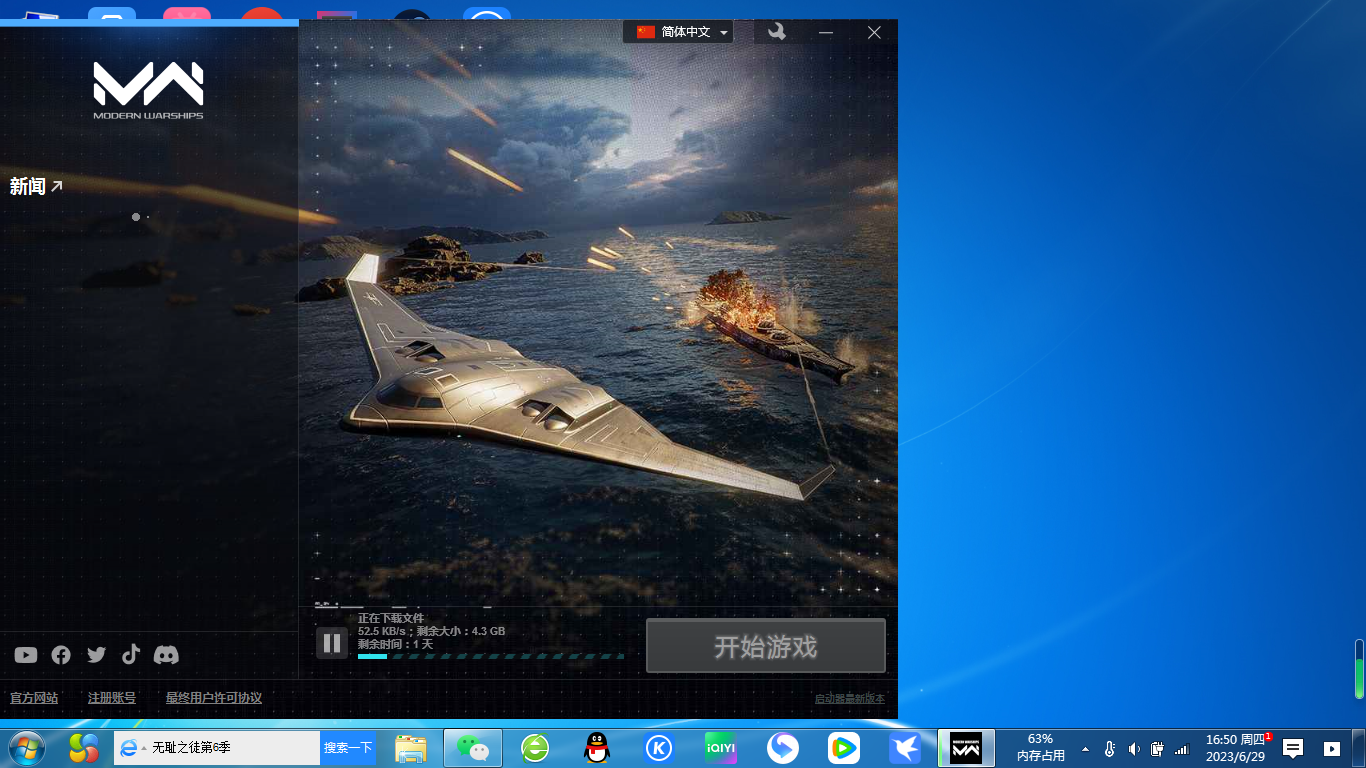Open the notification action center icon
The width and height of the screenshot is (1366, 768).
1293,748
